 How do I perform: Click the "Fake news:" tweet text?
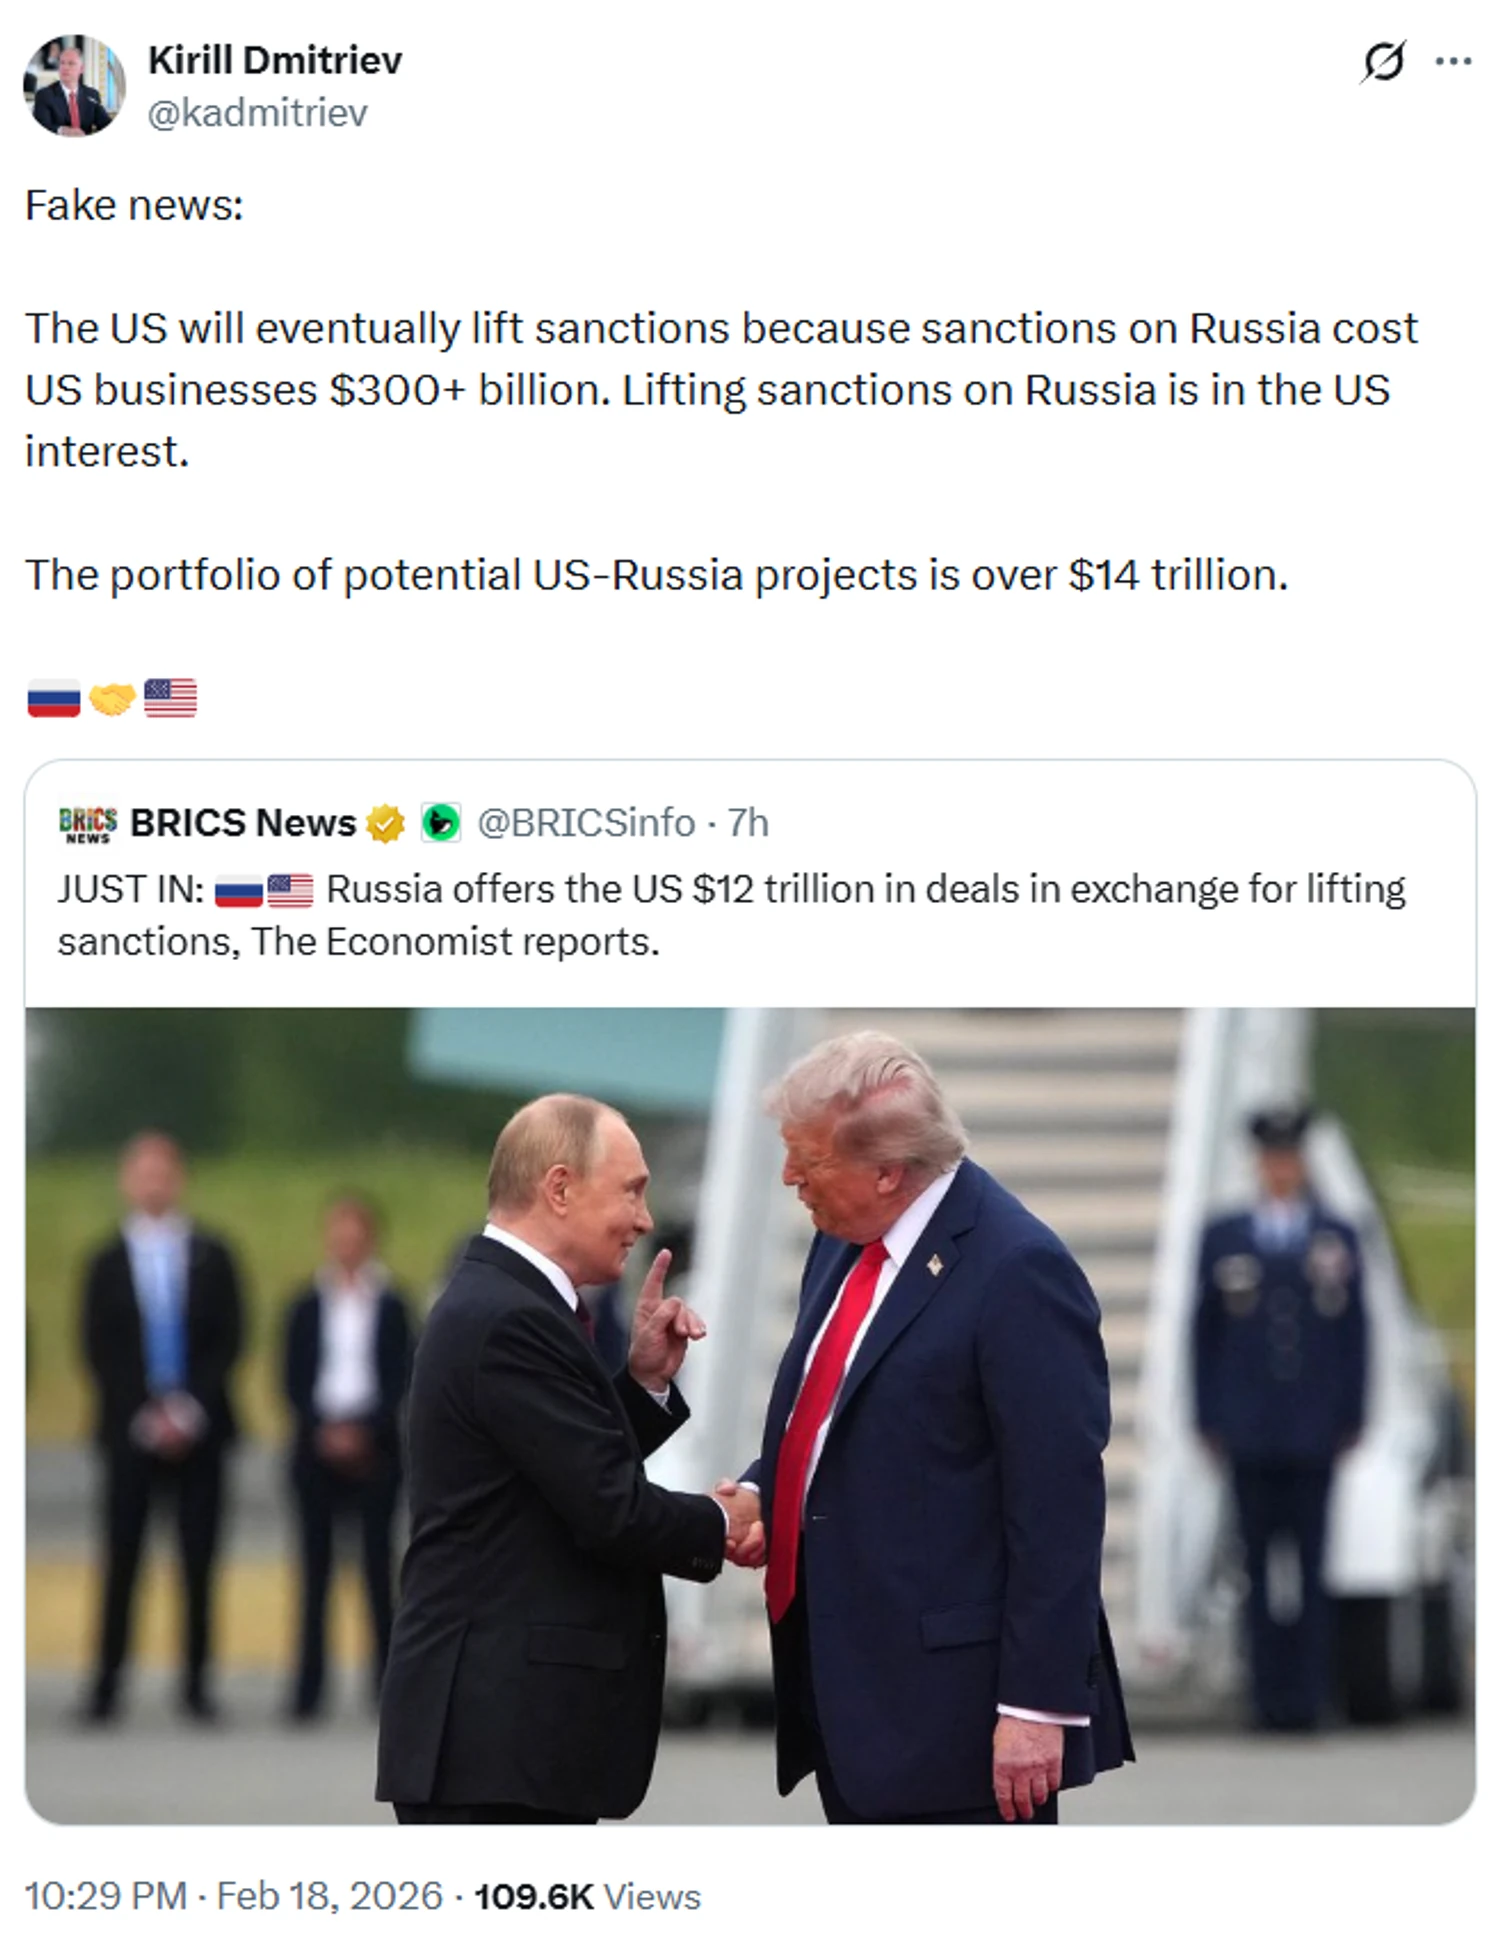pyautogui.click(x=134, y=206)
